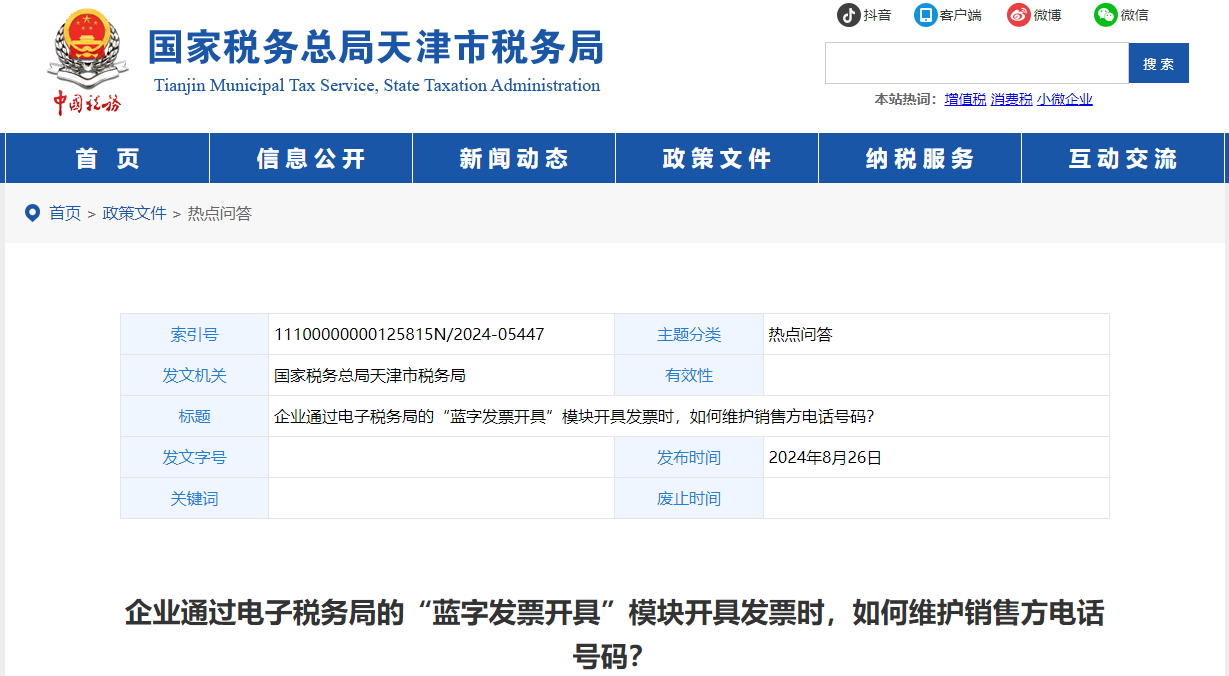
Task: Click the location marker icon in breadcrumb
Action: coord(30,212)
